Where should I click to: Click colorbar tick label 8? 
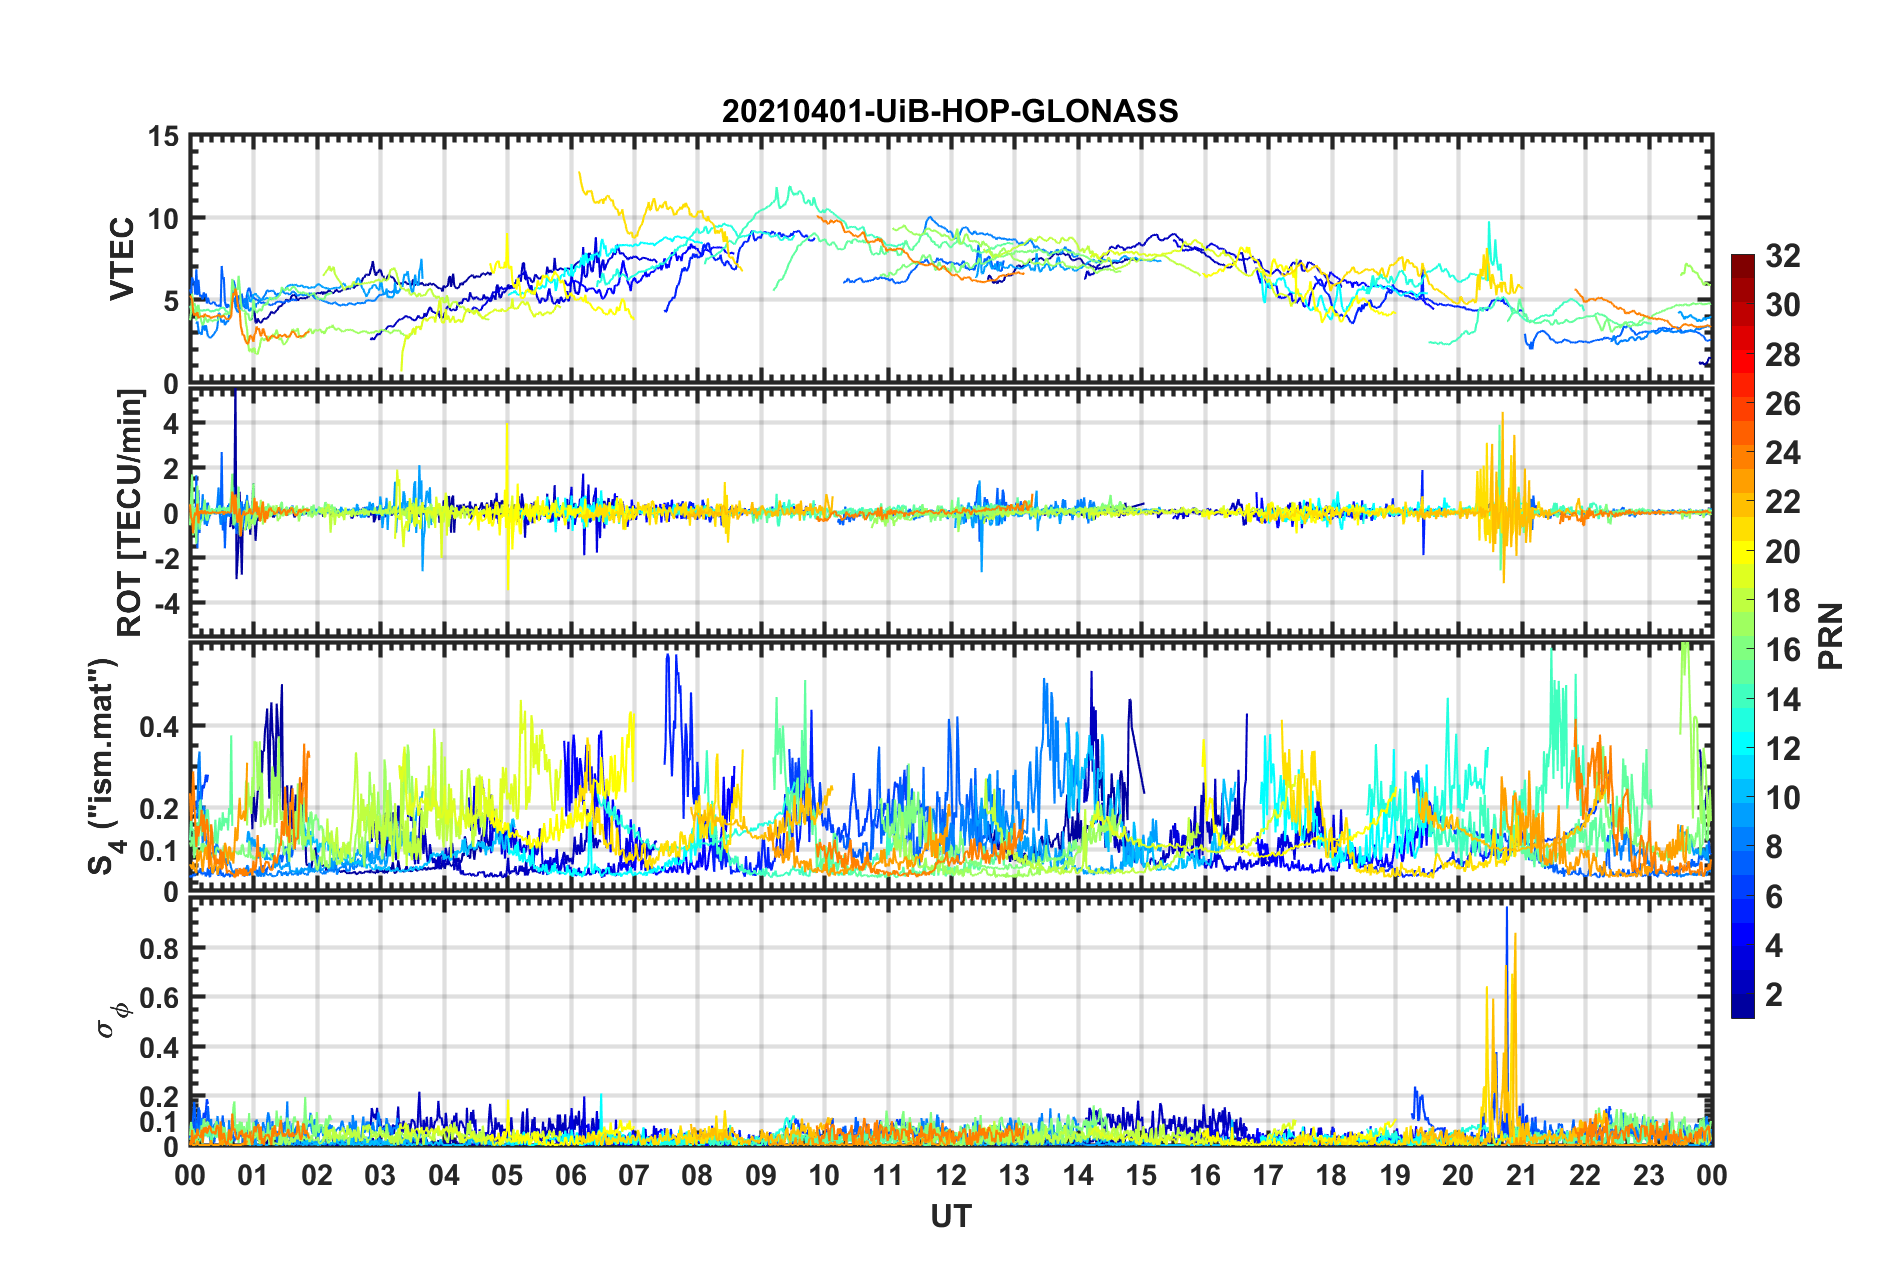(x=1774, y=847)
